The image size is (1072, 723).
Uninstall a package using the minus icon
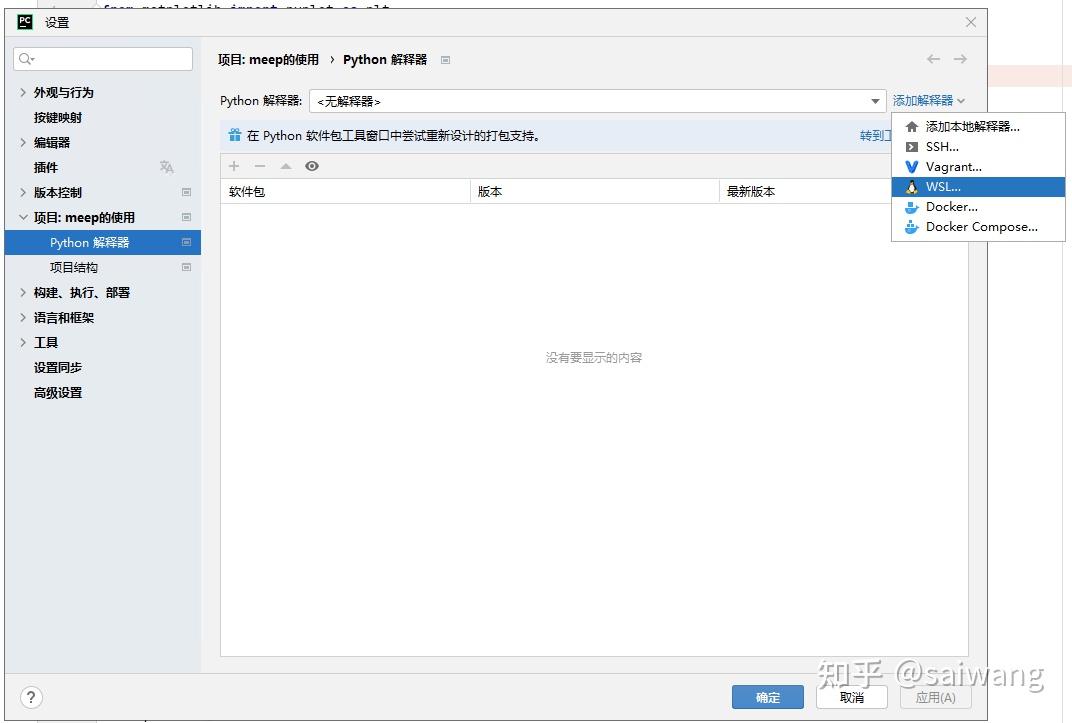[x=260, y=166]
